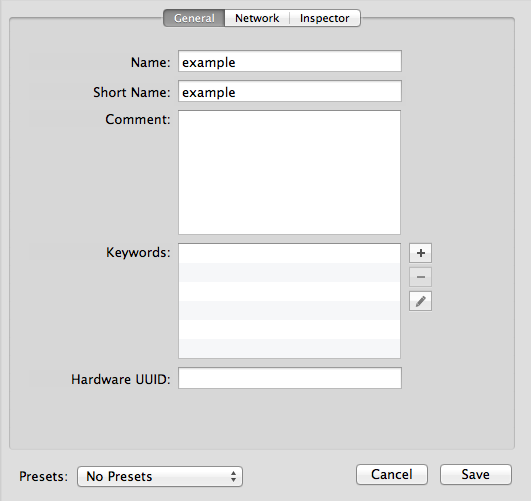Click the Short Name label
This screenshot has width=531, height=501.
click(x=132, y=92)
